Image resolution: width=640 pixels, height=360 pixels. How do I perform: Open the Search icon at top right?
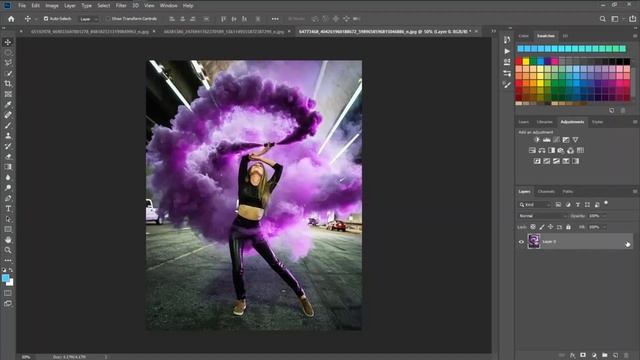point(602,19)
